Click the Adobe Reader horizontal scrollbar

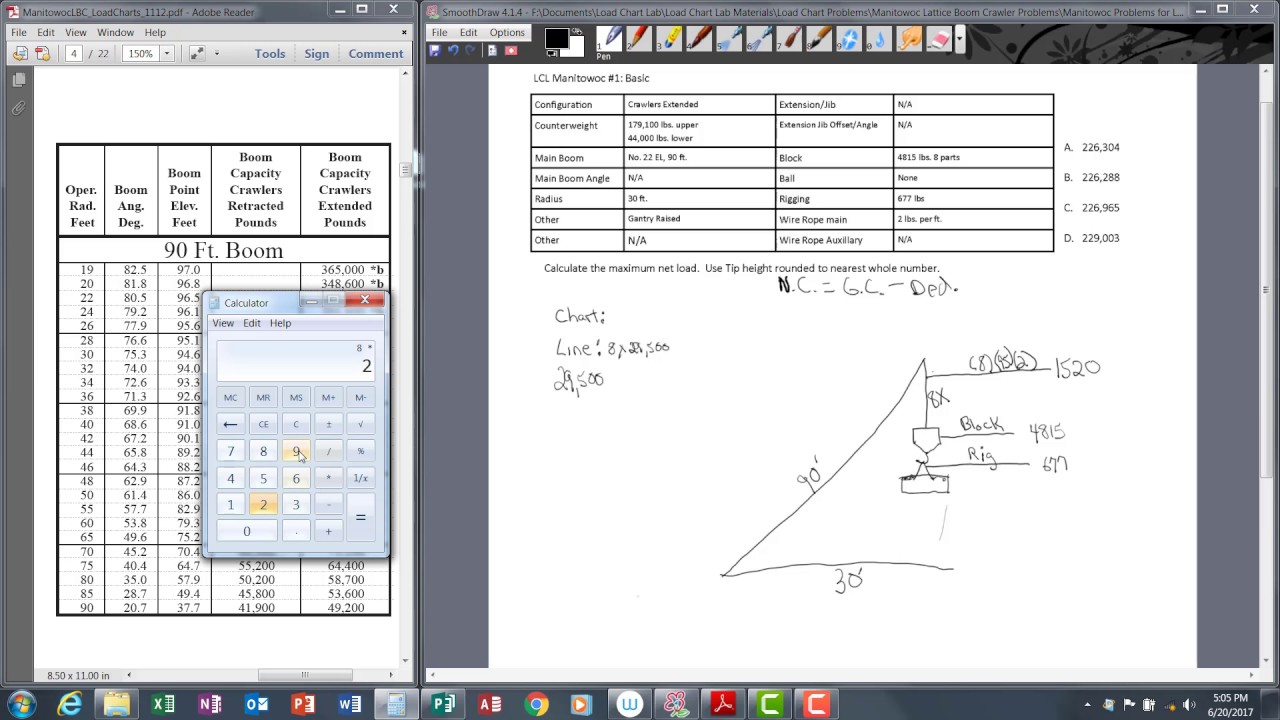click(305, 675)
